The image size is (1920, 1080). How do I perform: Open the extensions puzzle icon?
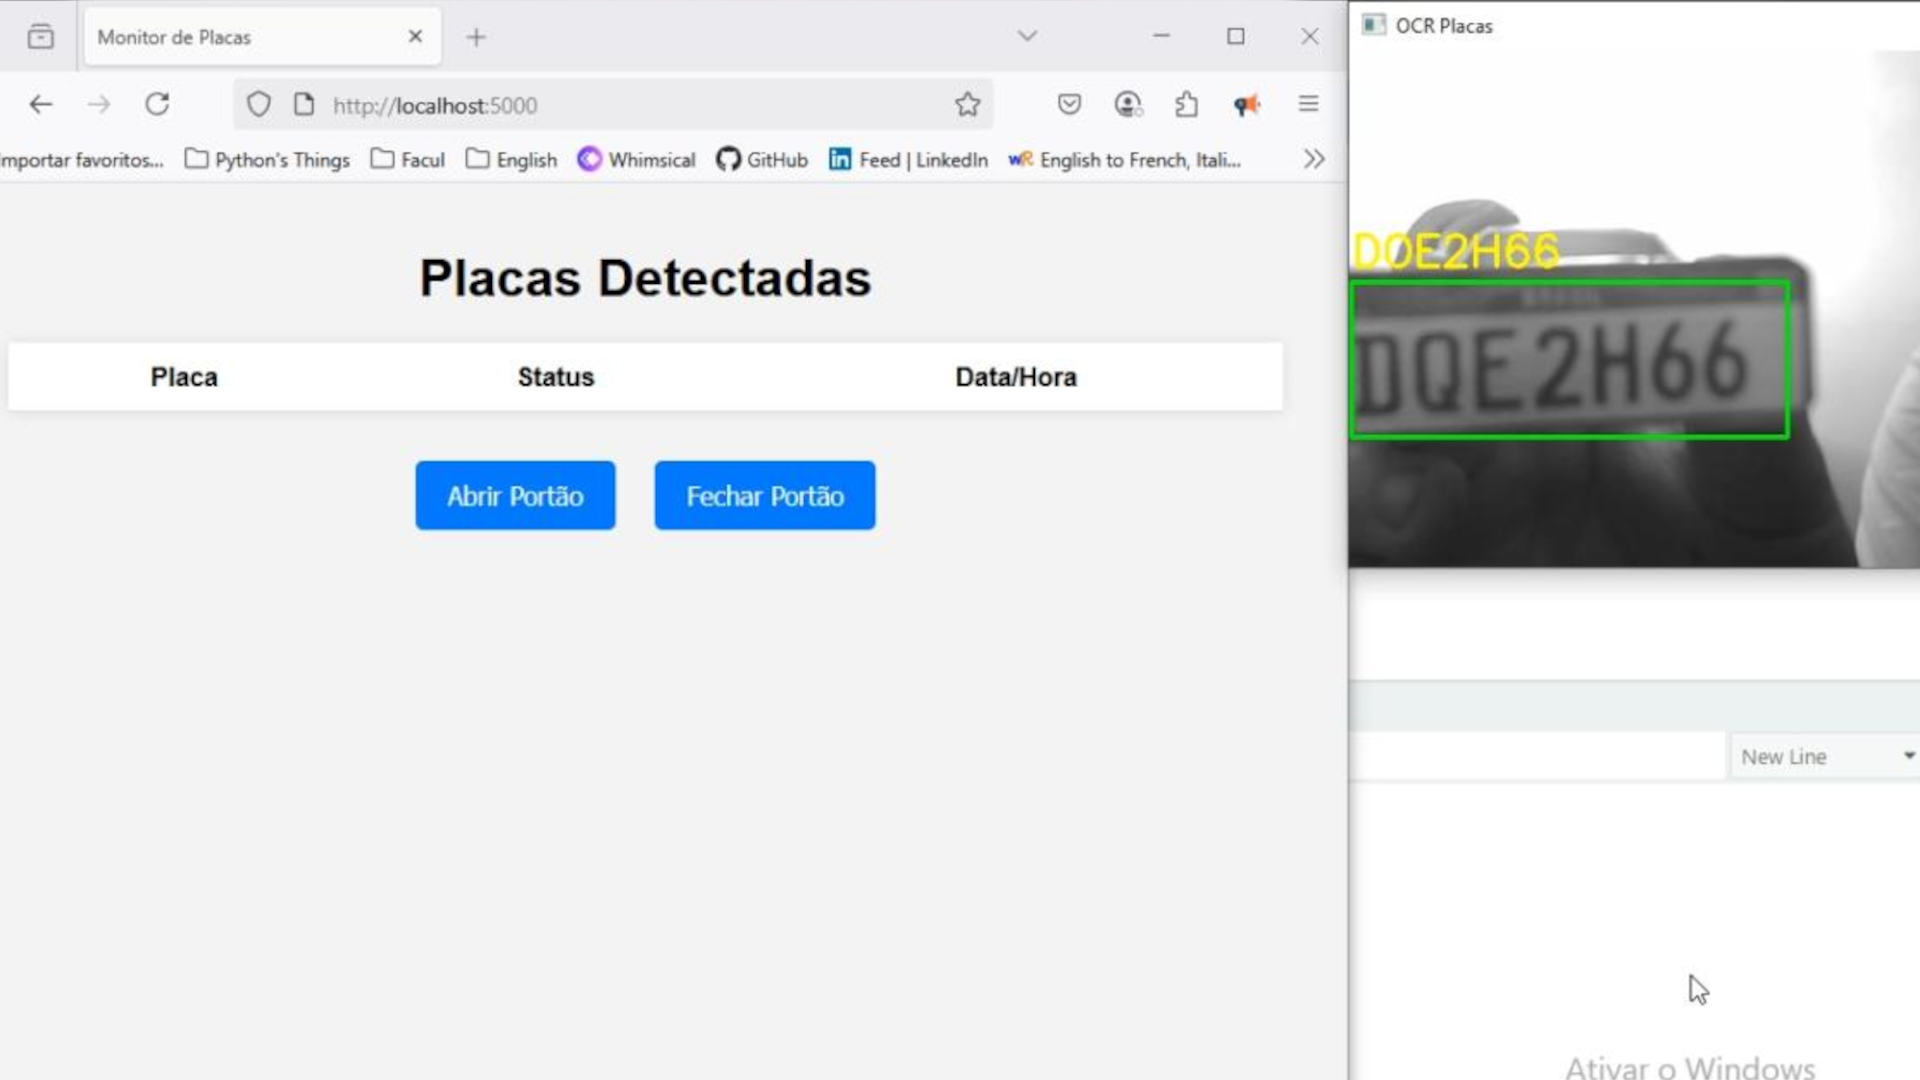[x=1187, y=104]
